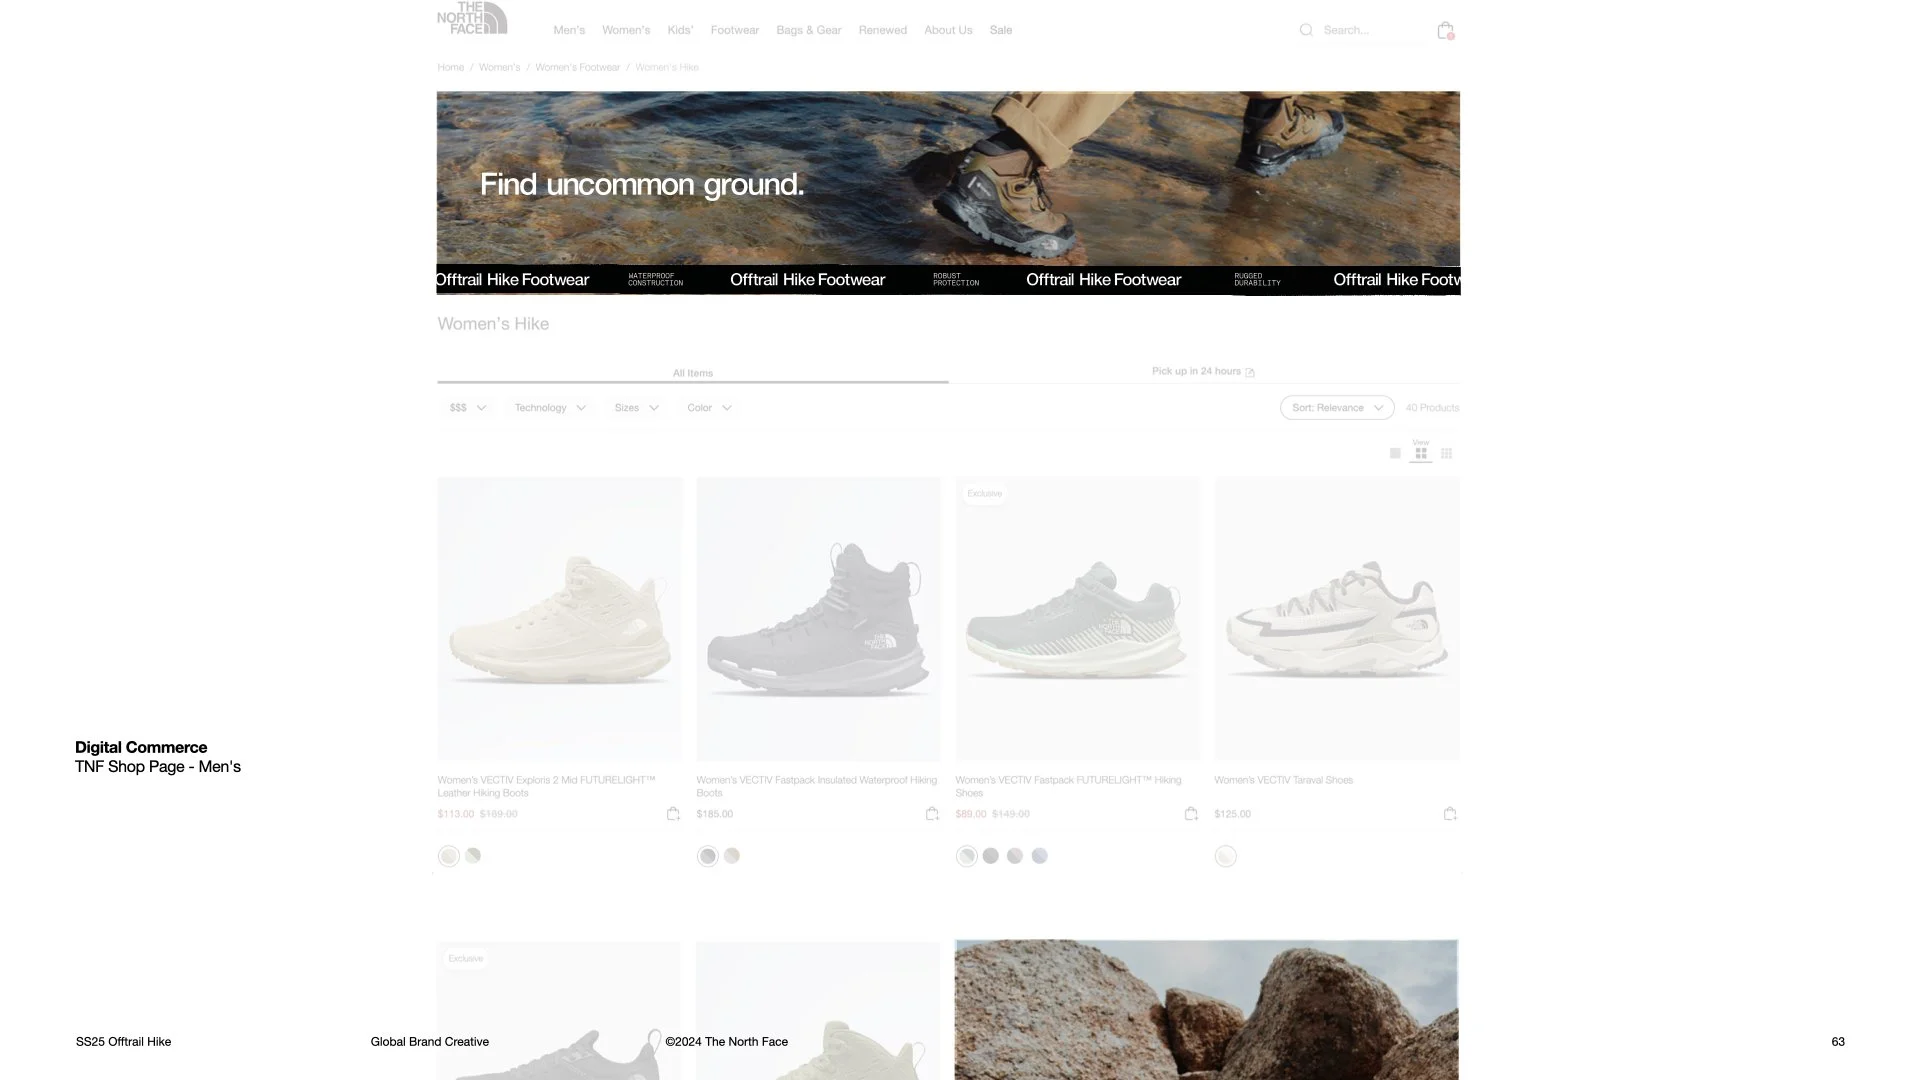Image resolution: width=1920 pixels, height=1080 pixels.
Task: Open the Sale navigation link
Action: click(1000, 30)
